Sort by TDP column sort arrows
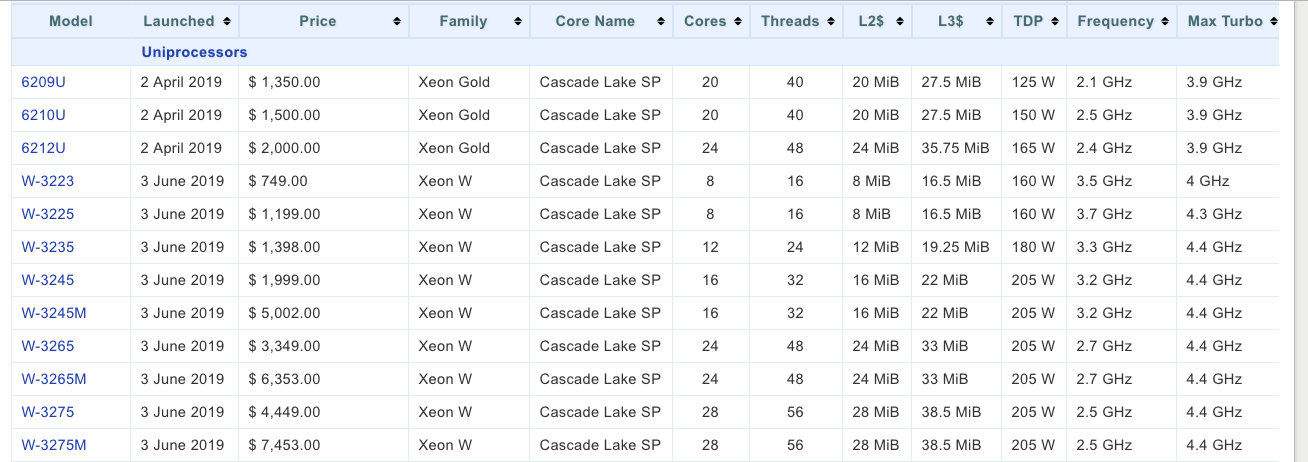This screenshot has width=1308, height=462. 1054,21
